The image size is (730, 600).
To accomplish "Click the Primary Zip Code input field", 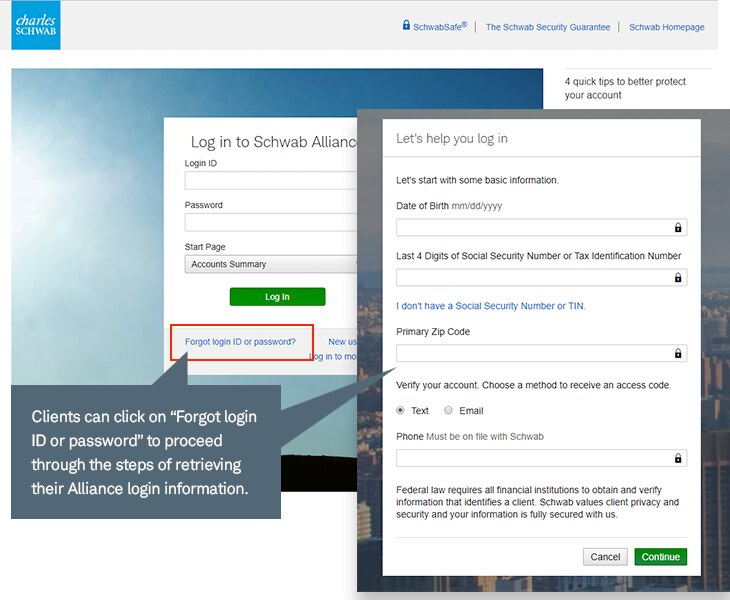I will 541,353.
